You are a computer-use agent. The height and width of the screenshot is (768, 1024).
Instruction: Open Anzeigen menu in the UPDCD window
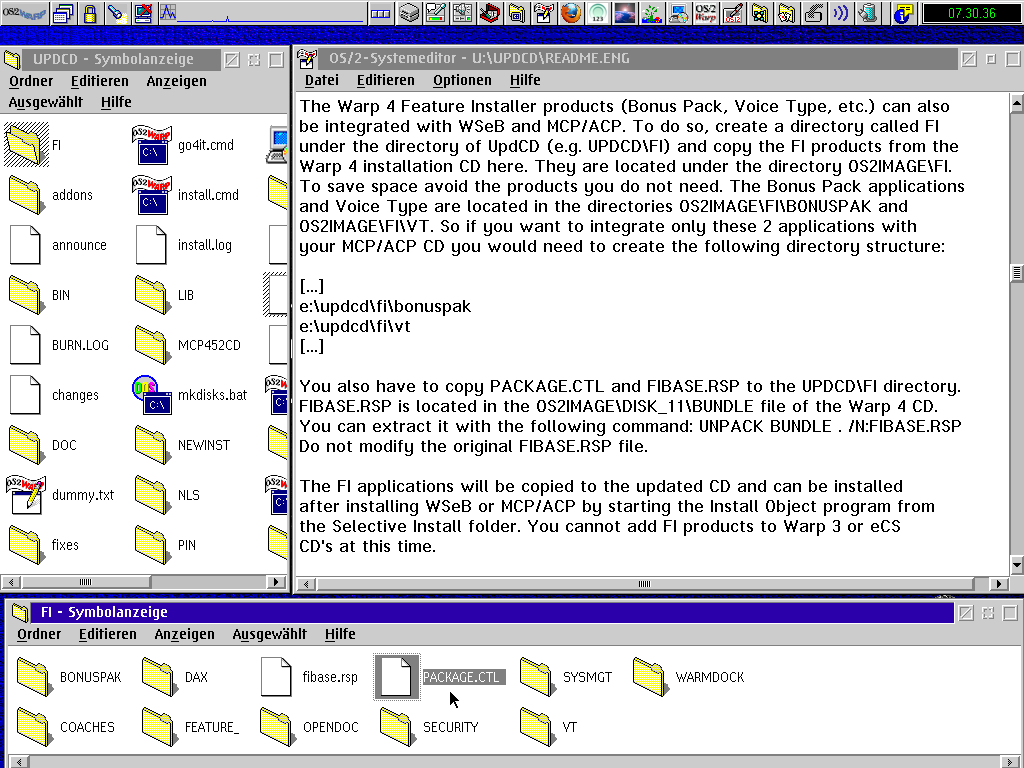pyautogui.click(x=176, y=81)
